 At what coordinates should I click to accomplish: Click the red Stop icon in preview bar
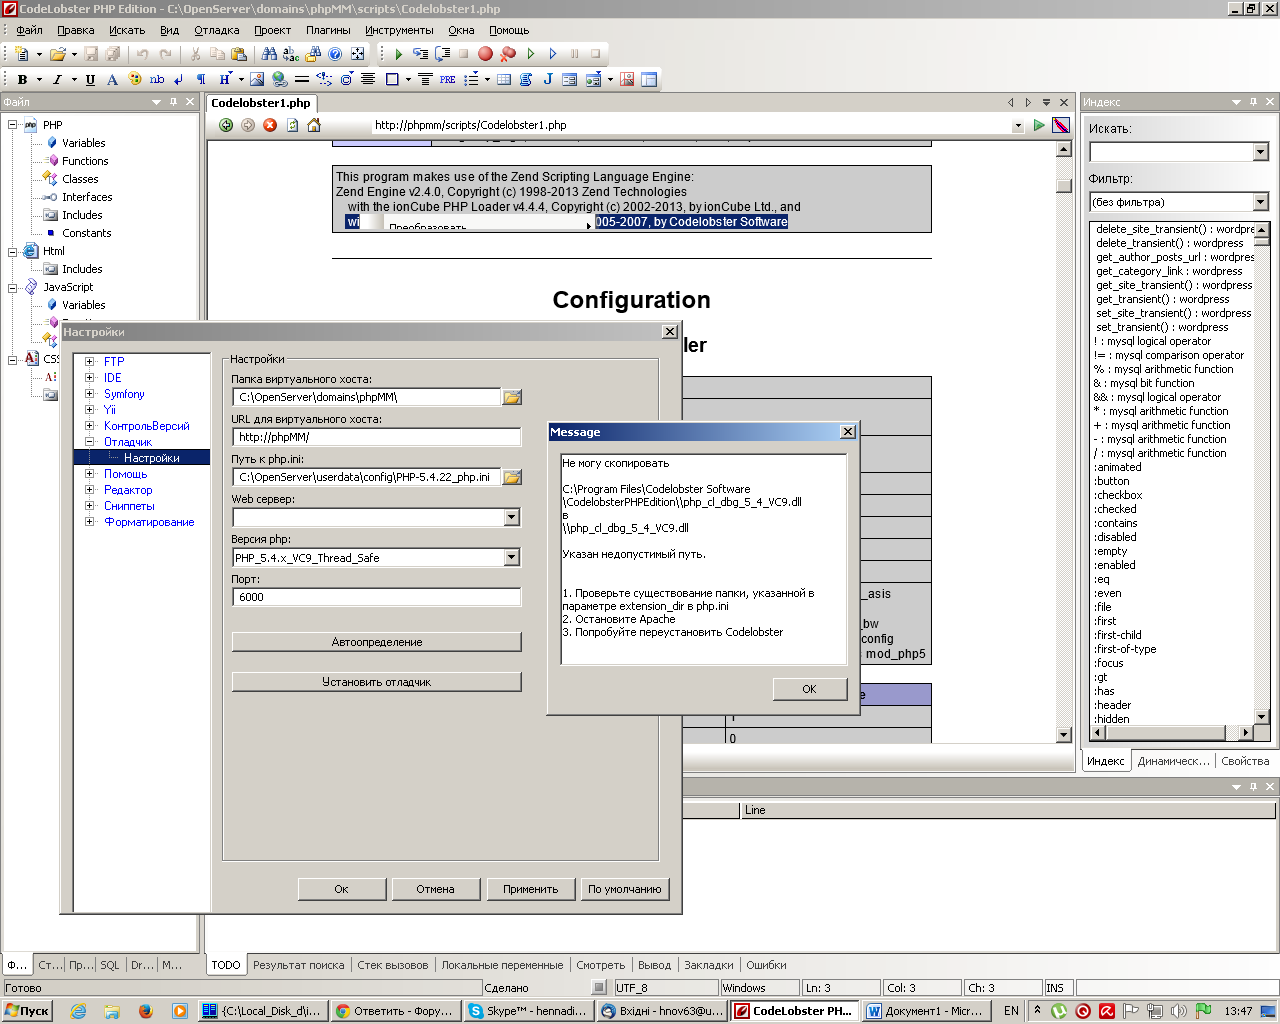coord(270,125)
